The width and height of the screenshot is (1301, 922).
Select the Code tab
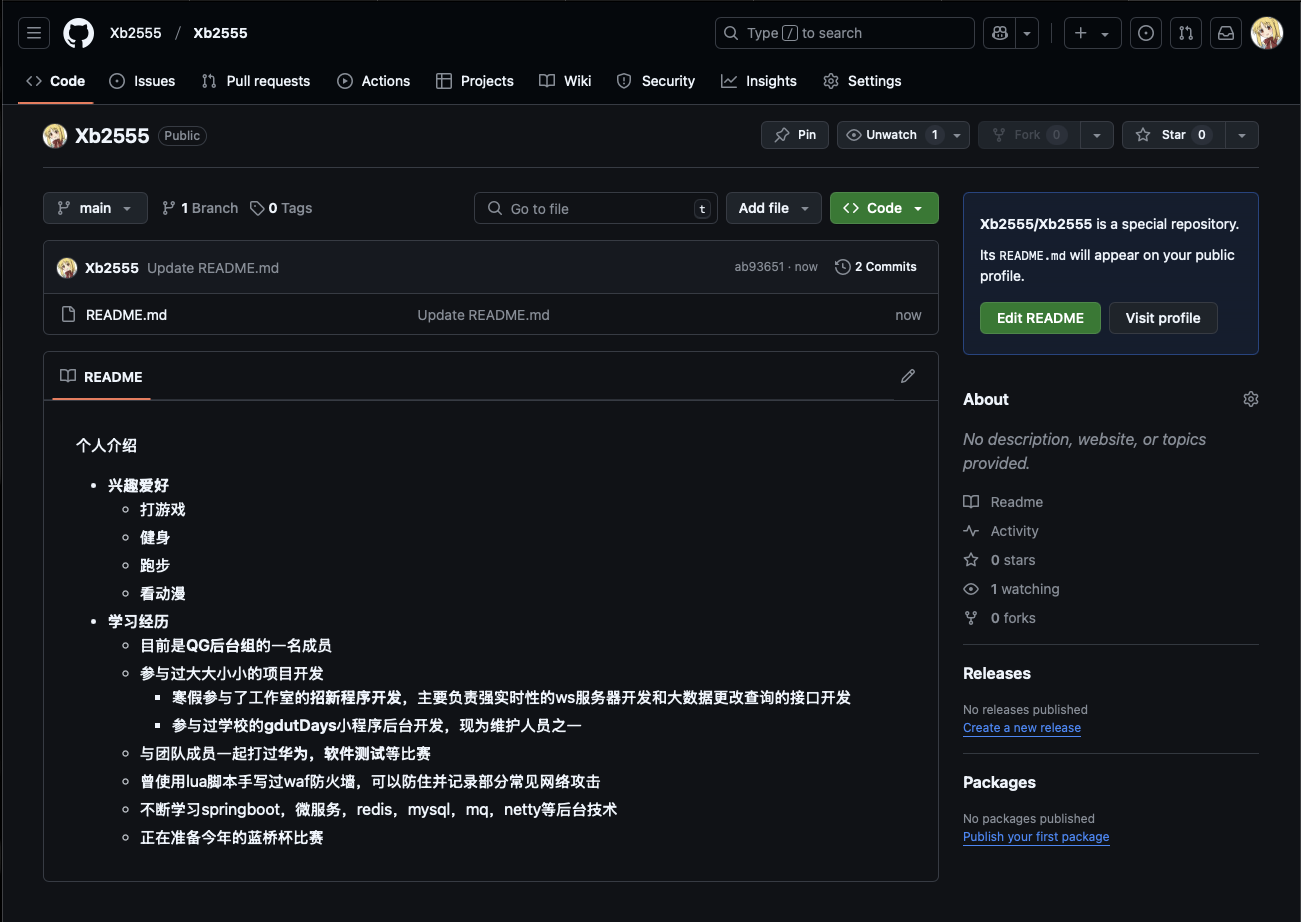pos(56,81)
